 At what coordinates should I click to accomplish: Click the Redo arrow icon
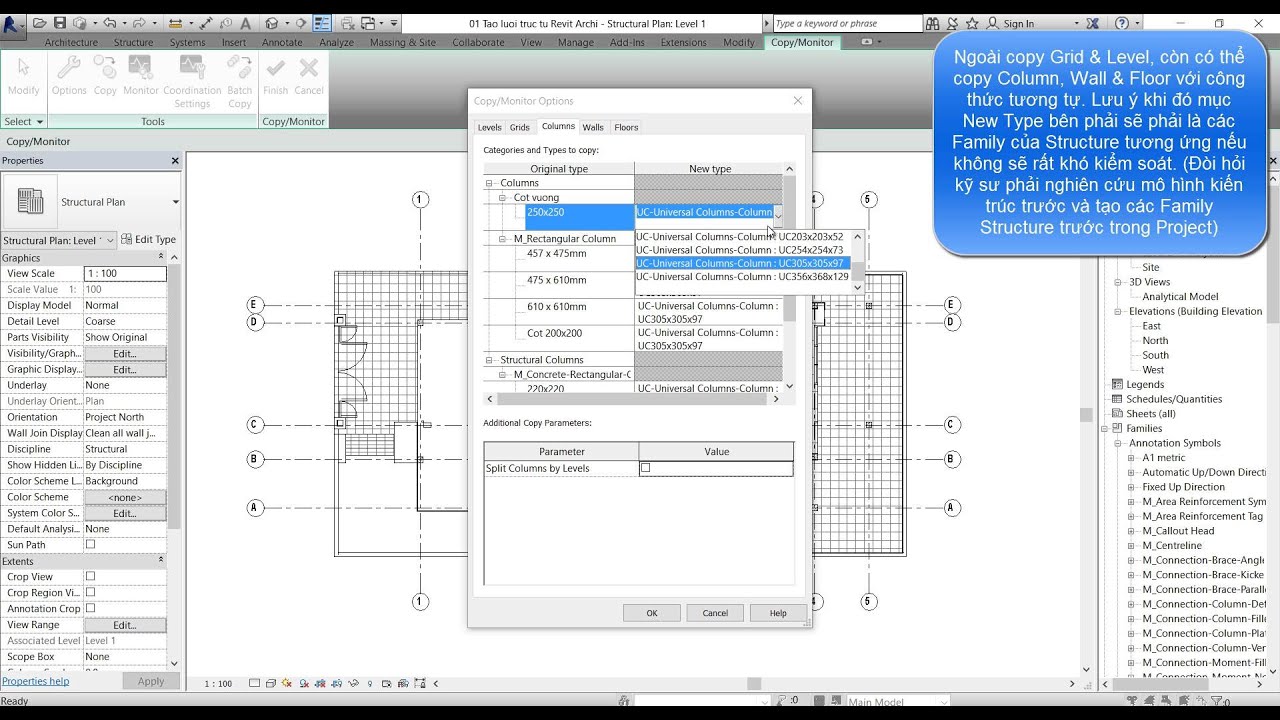tap(139, 23)
